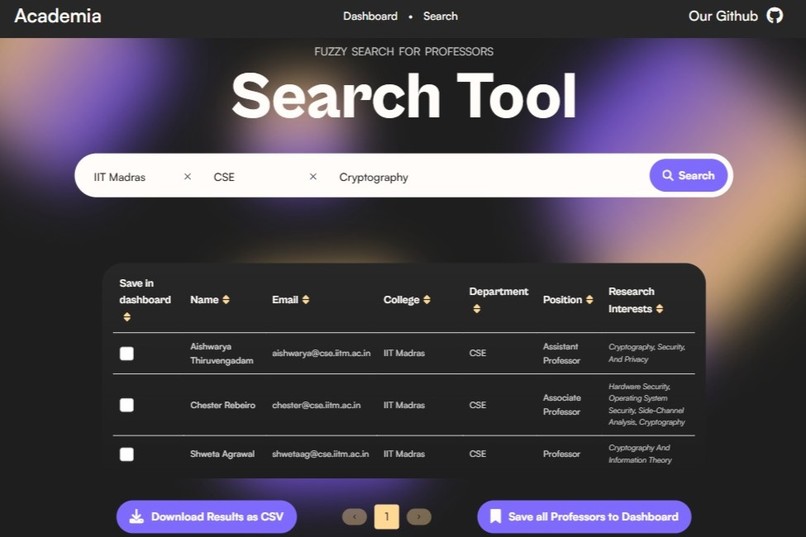Sort table by College arrows
Viewport: 806px width, 537px height.
tap(427, 300)
